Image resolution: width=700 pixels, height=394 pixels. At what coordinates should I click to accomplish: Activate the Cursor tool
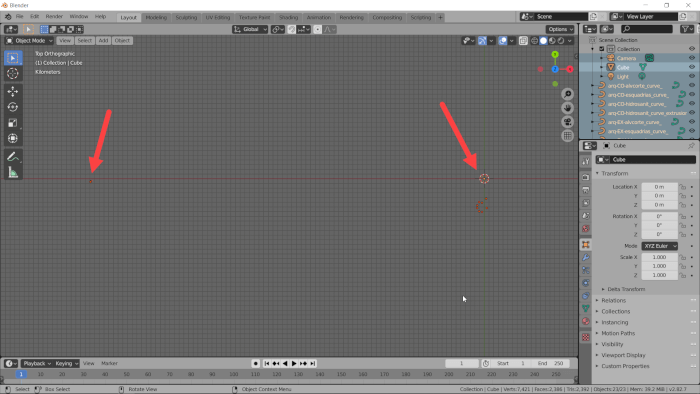pos(12,73)
